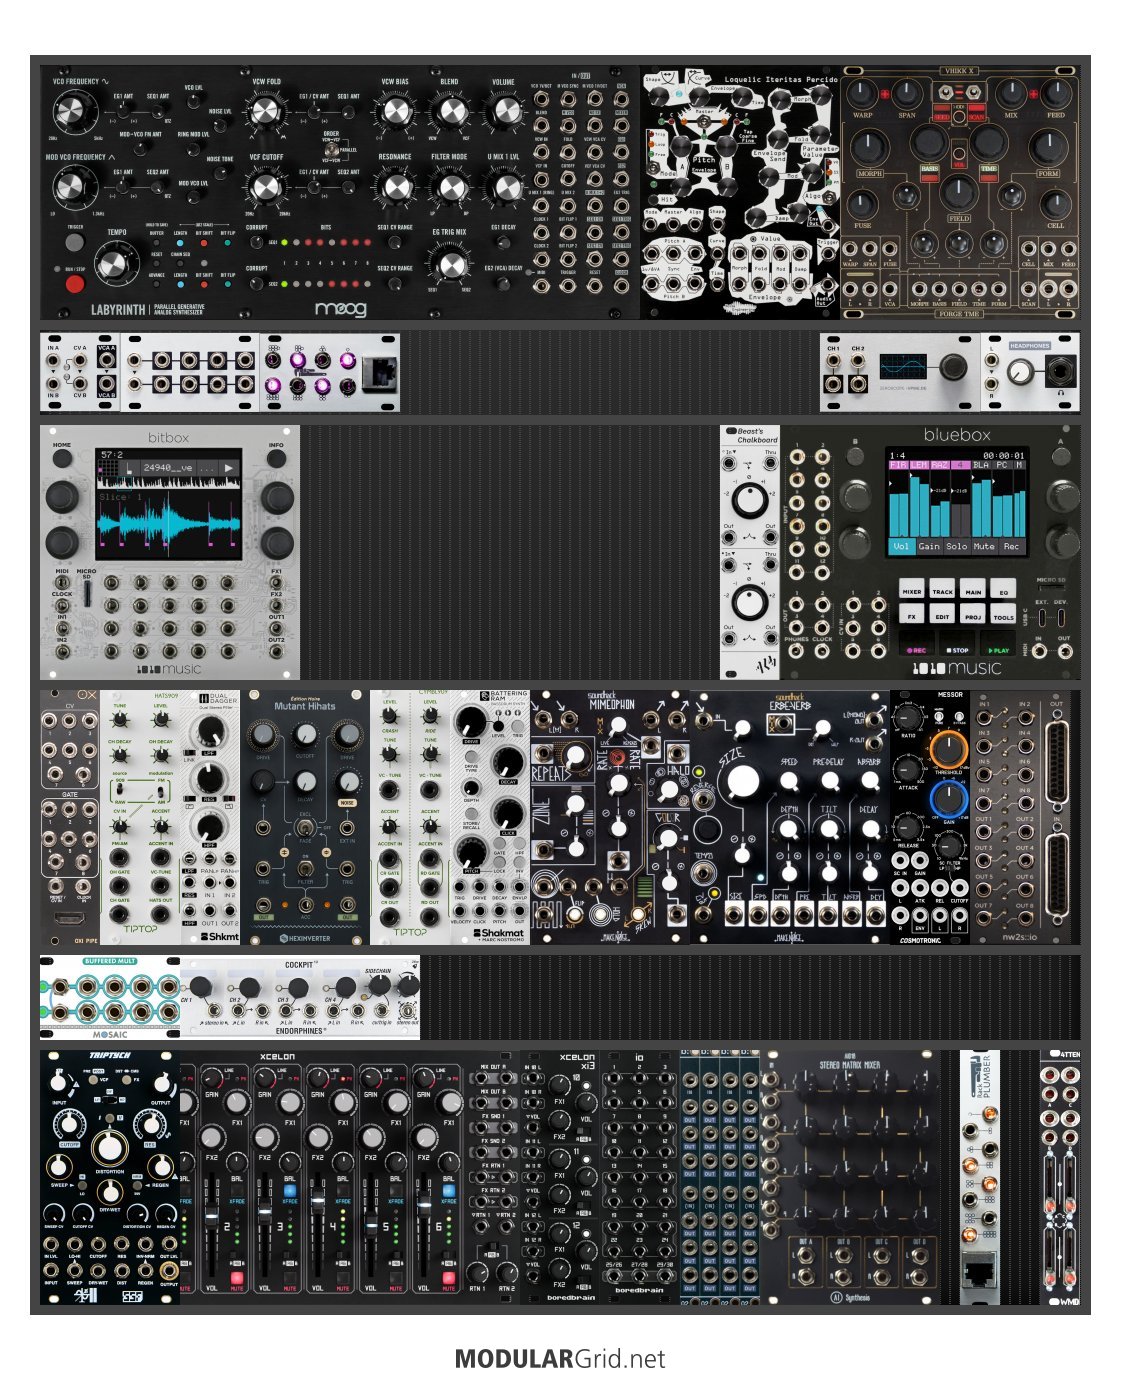Click the ModularGrid.net logo text
The image size is (1121, 1380).
click(560, 1359)
